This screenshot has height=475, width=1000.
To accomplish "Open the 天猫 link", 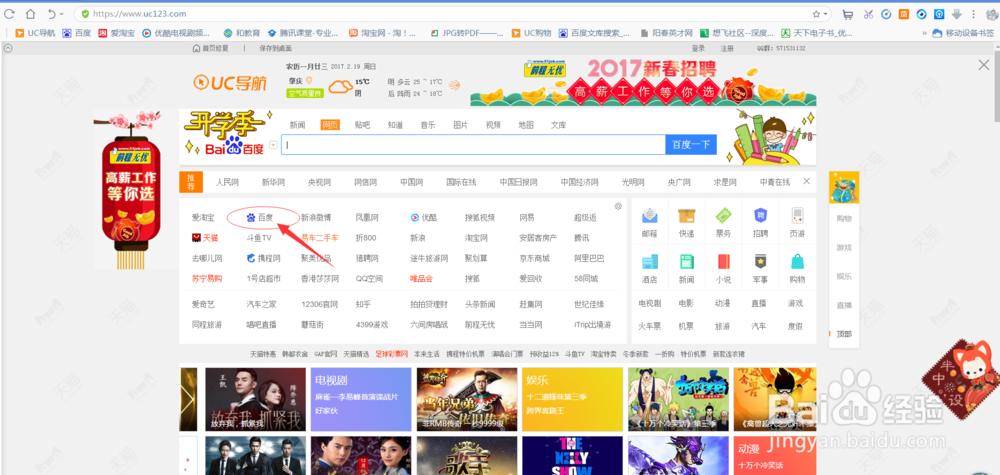I will [x=205, y=238].
